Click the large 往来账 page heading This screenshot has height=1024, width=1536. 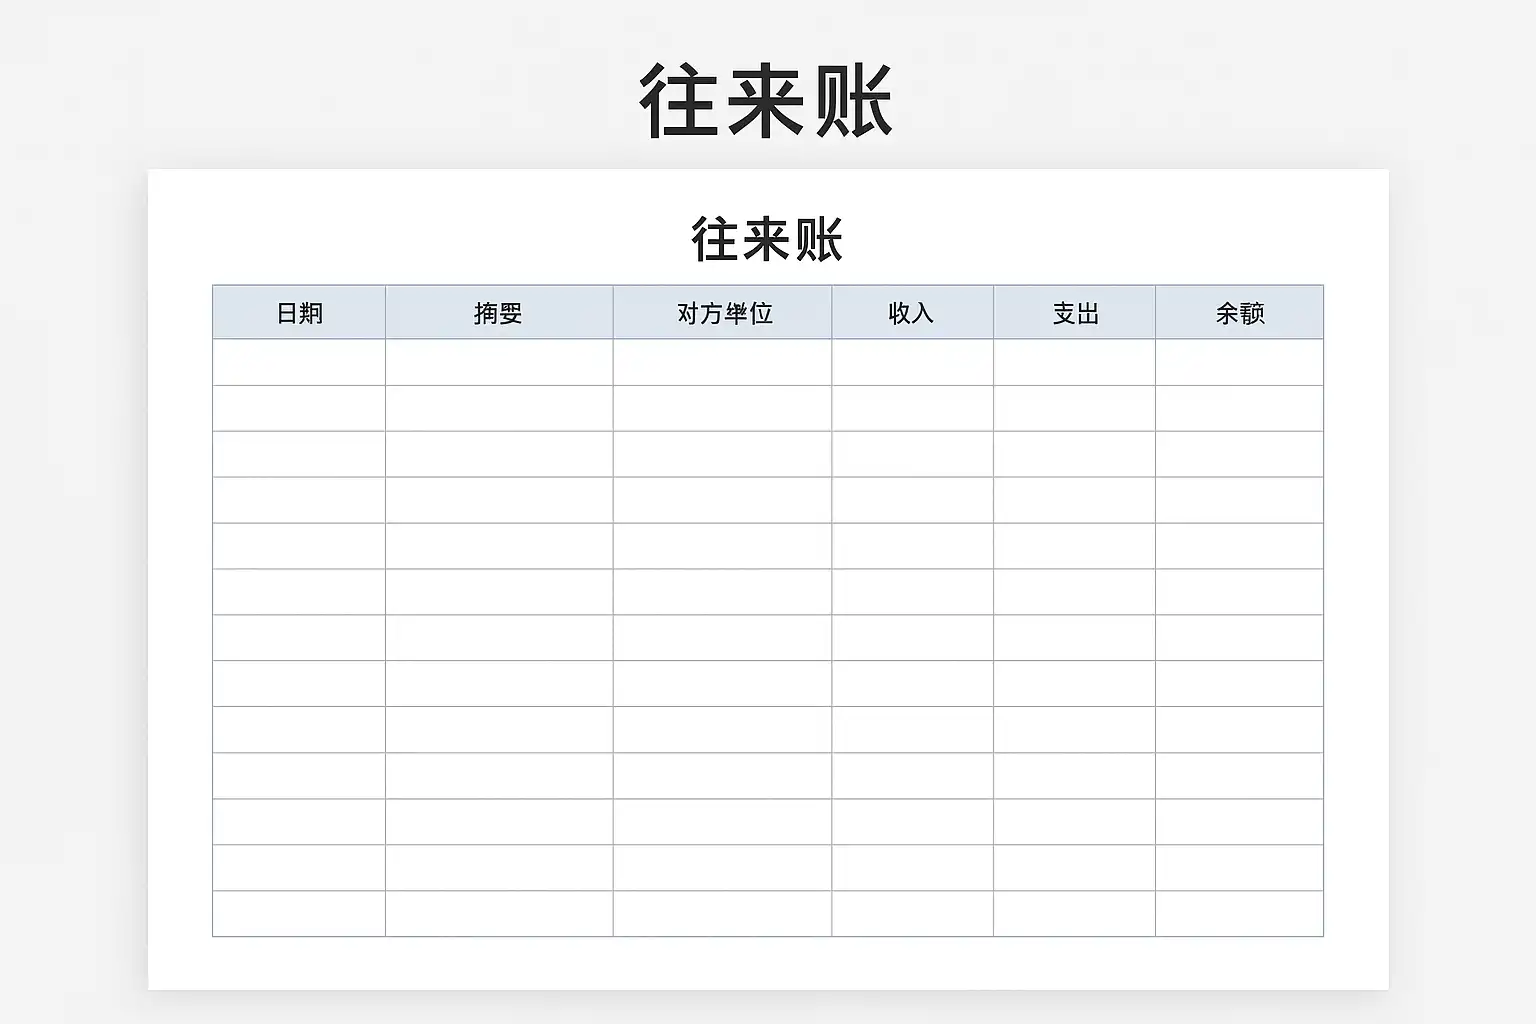766,101
